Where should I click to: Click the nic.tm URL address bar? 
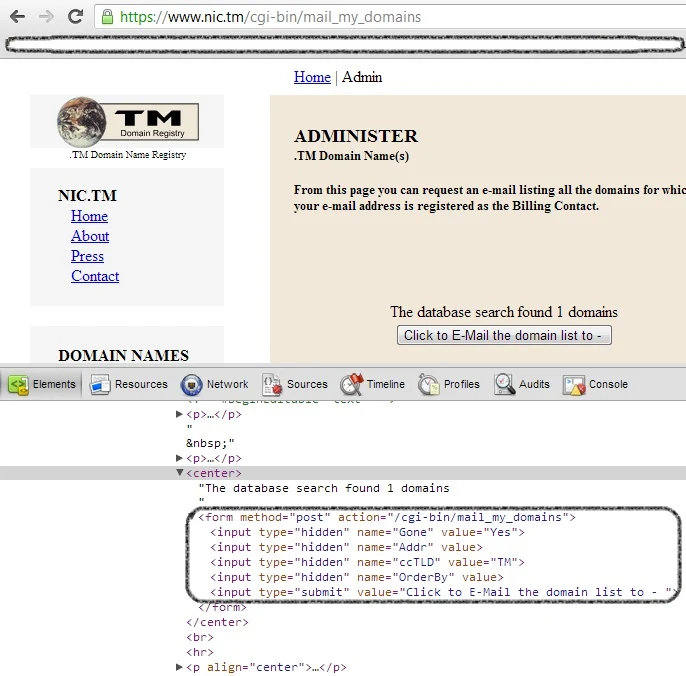tap(389, 17)
